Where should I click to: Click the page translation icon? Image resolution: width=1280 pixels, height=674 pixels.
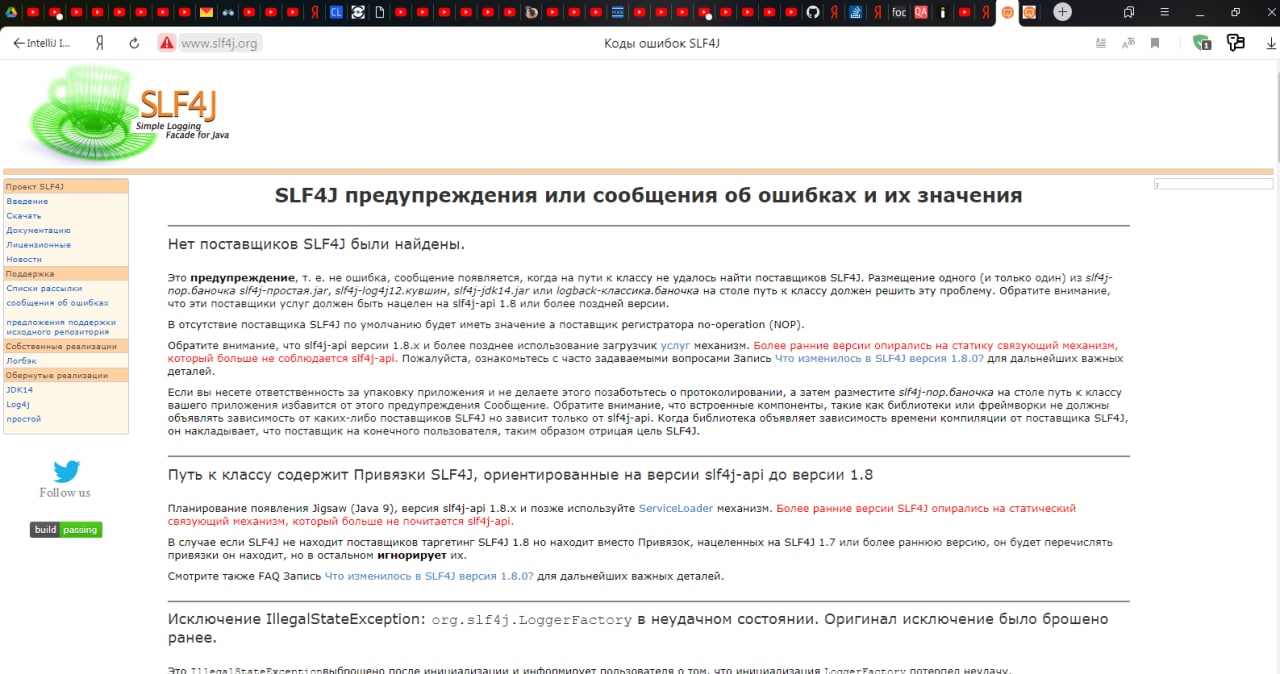tap(1129, 43)
